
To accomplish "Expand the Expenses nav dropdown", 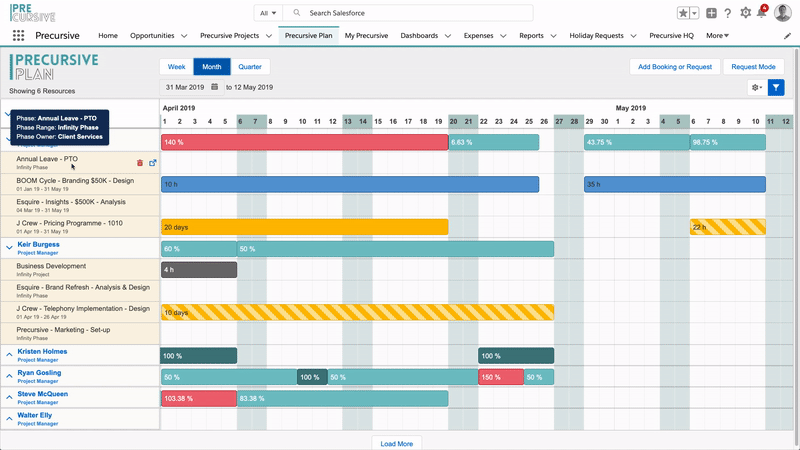I will [503, 36].
